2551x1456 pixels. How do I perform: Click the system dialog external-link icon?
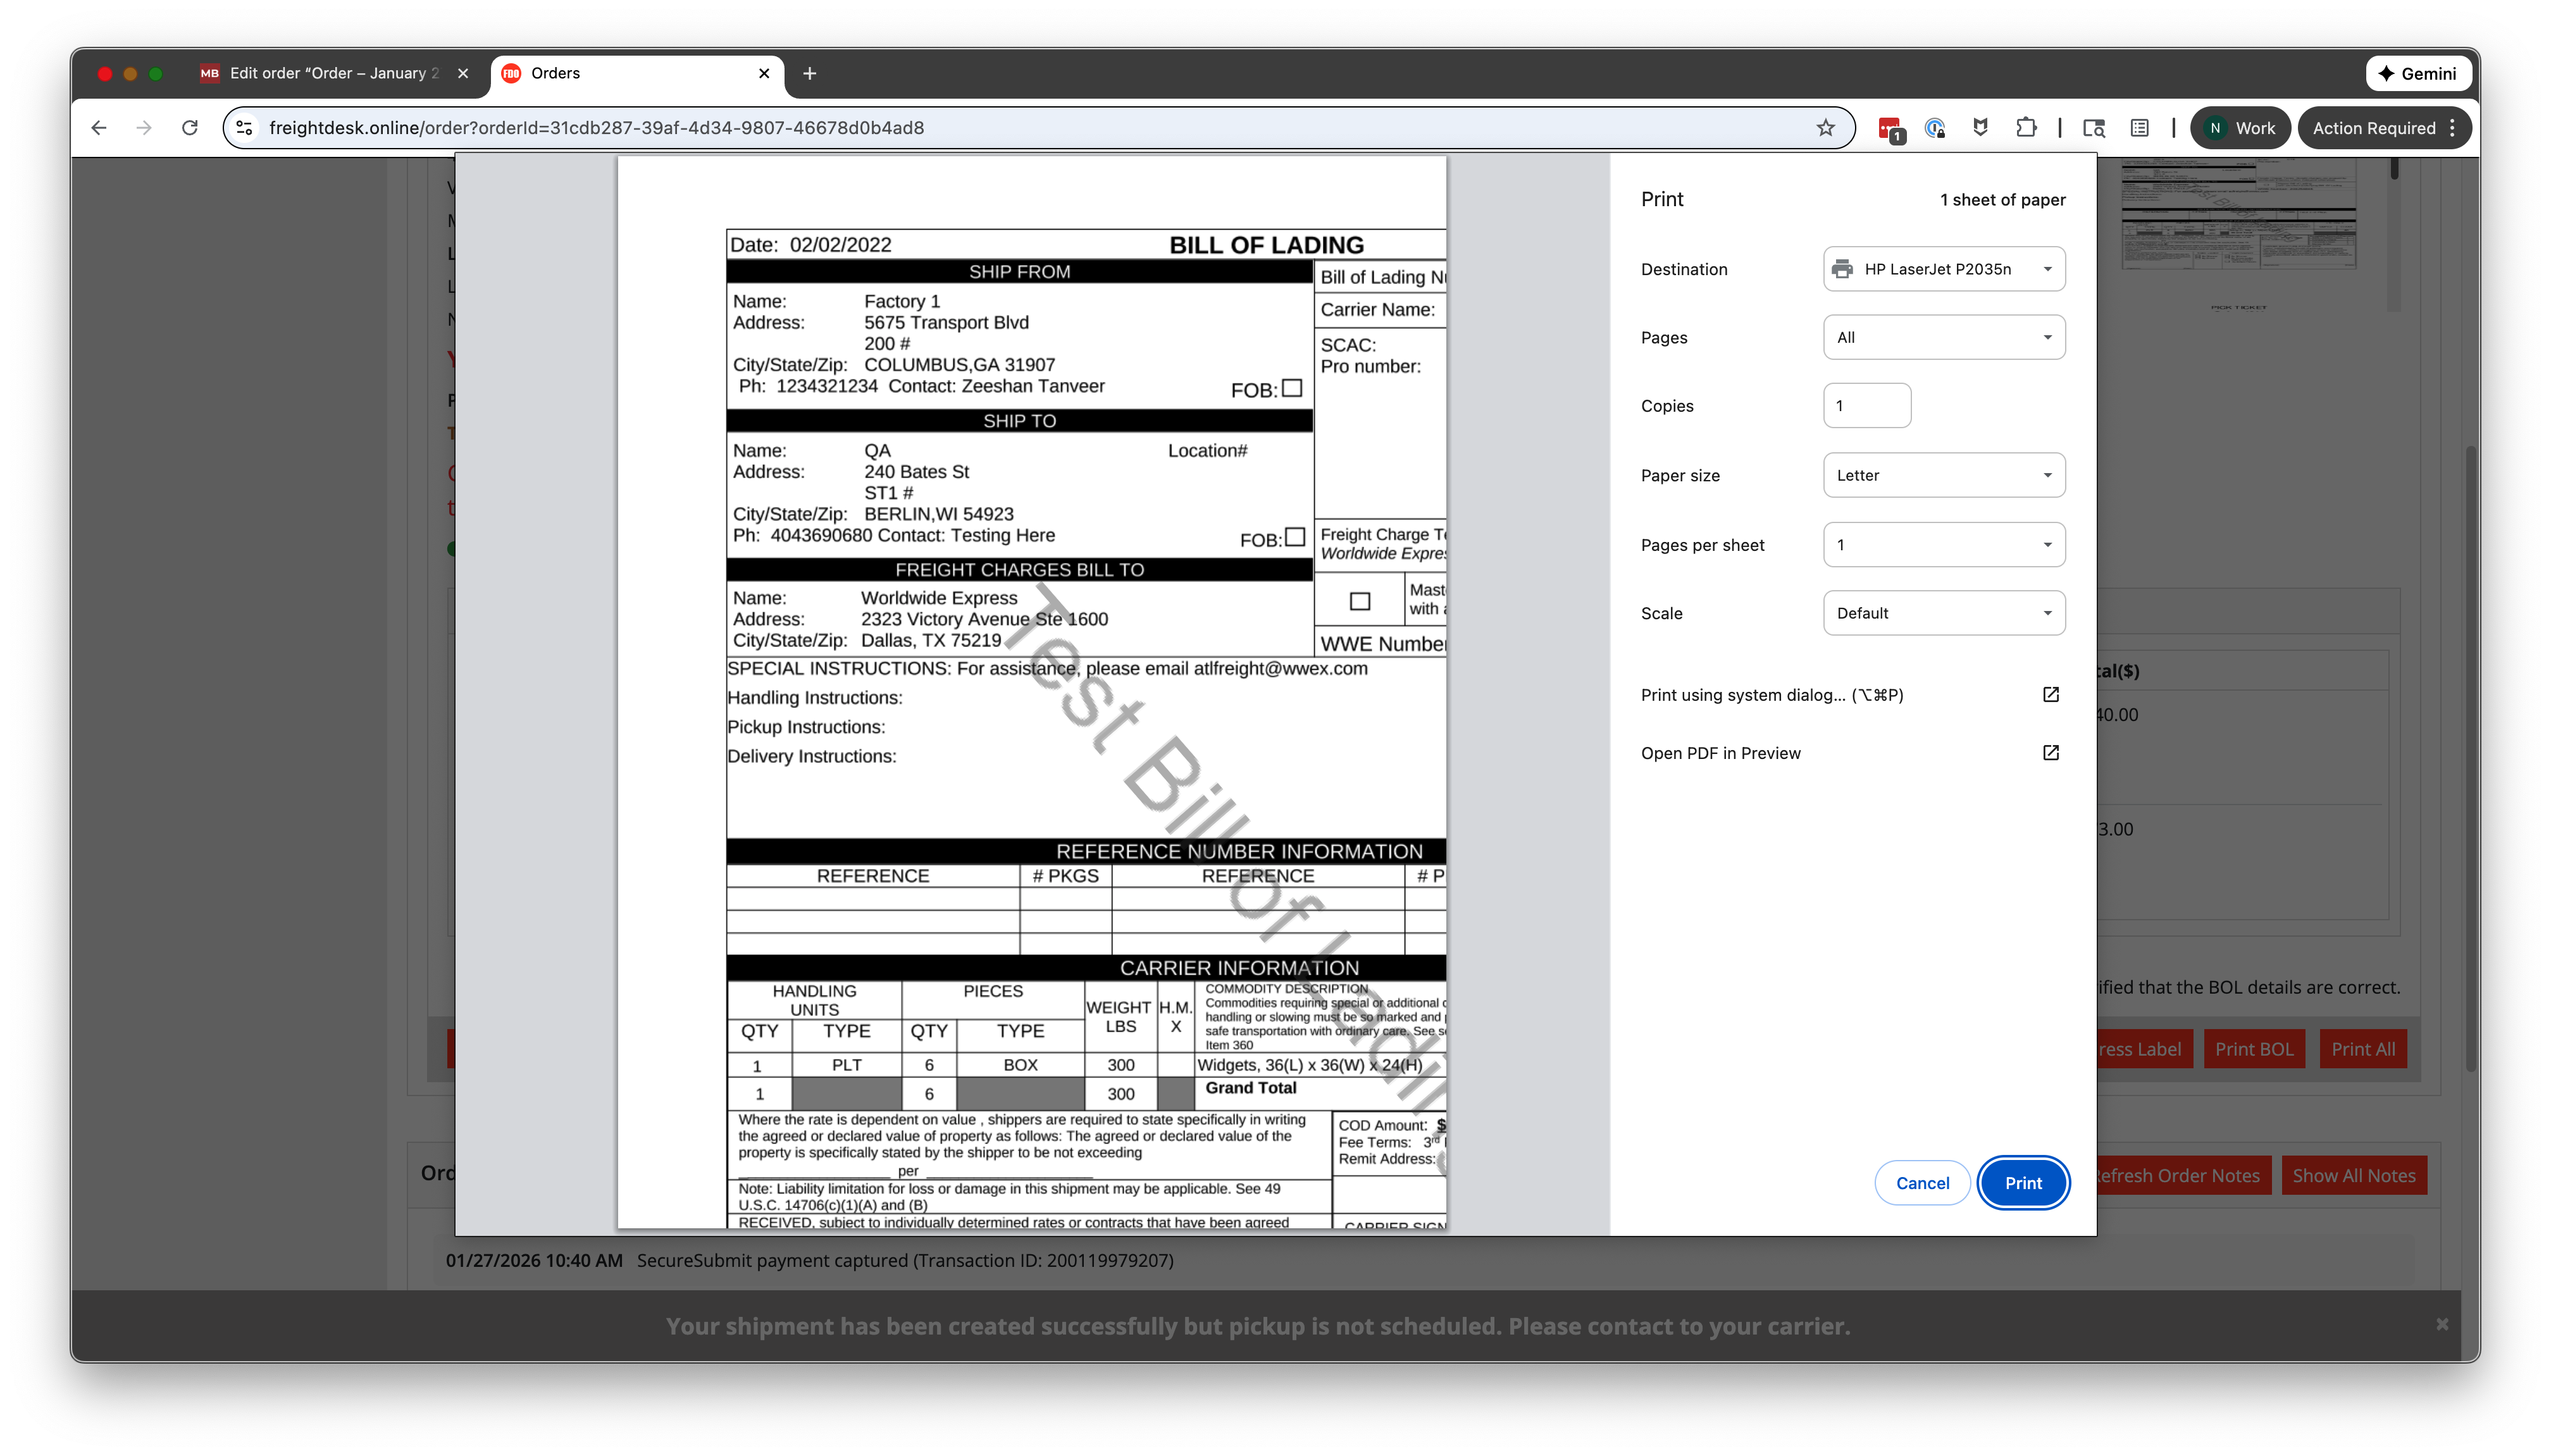point(2050,695)
